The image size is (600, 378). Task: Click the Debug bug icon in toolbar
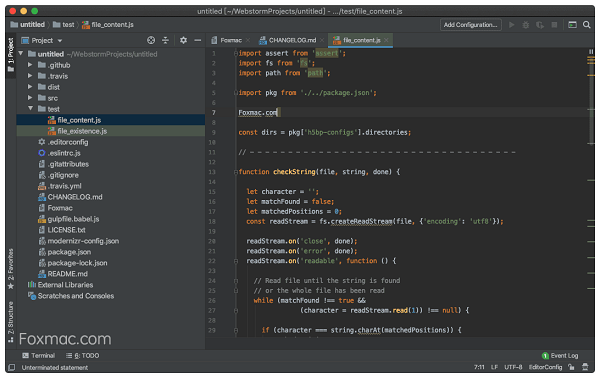click(x=526, y=25)
